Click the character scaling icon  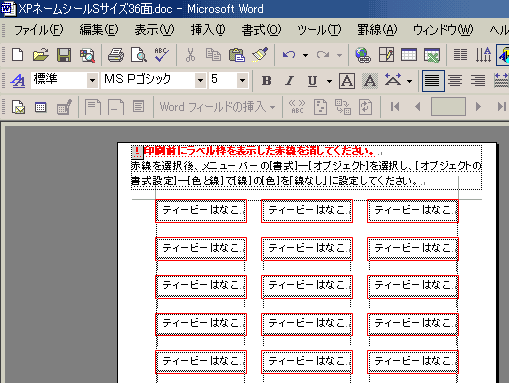point(393,80)
